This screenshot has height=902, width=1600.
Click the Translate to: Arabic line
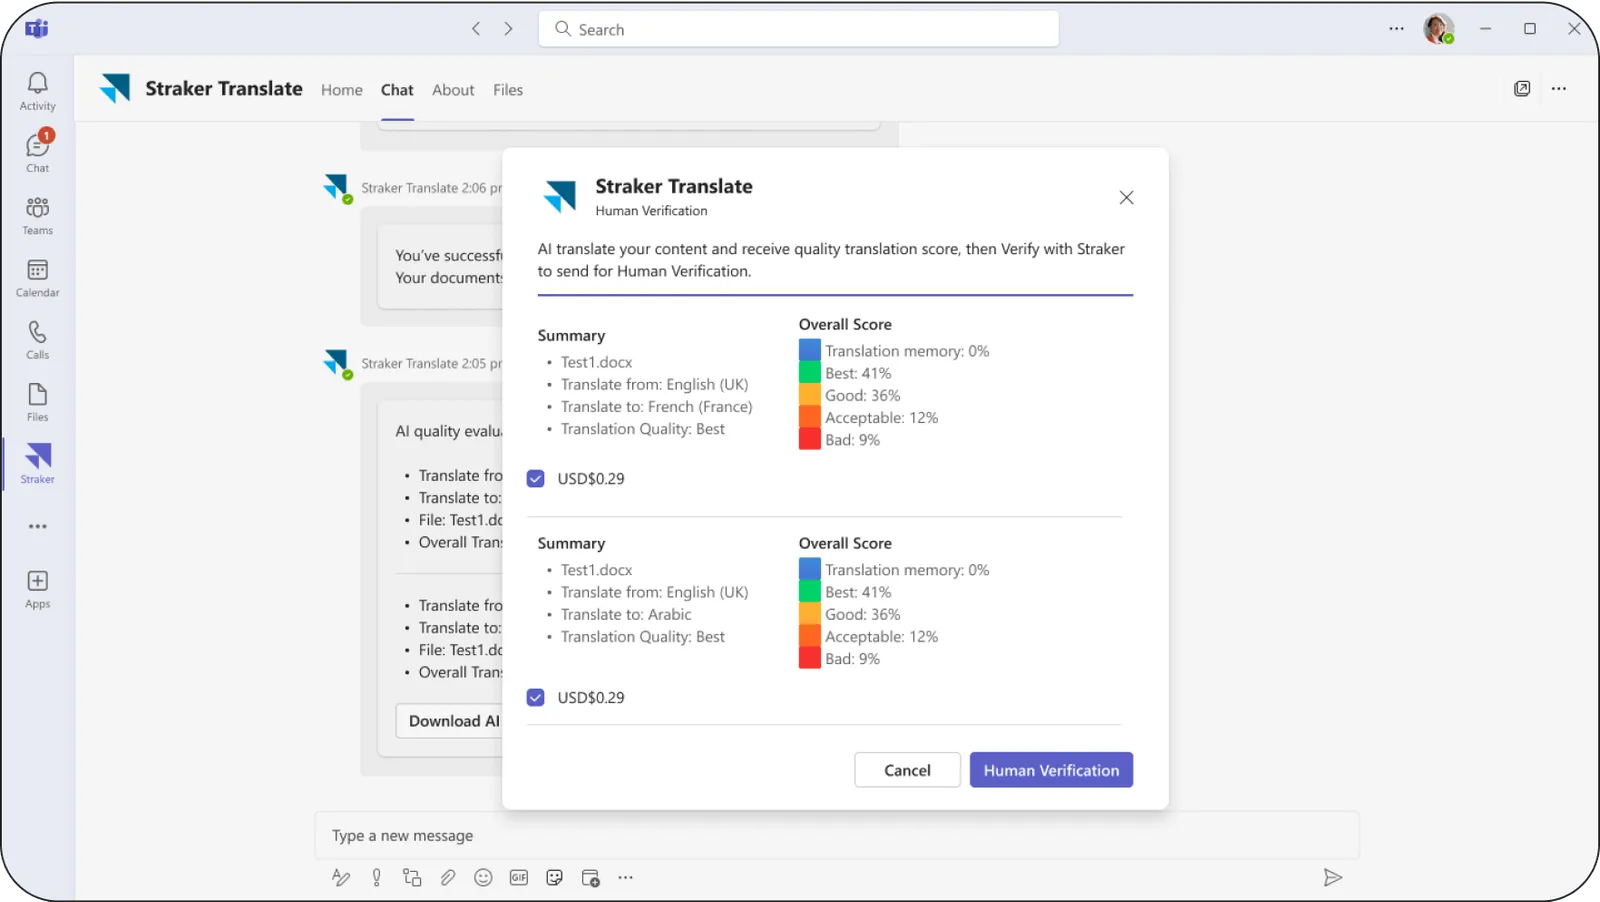[x=626, y=615]
